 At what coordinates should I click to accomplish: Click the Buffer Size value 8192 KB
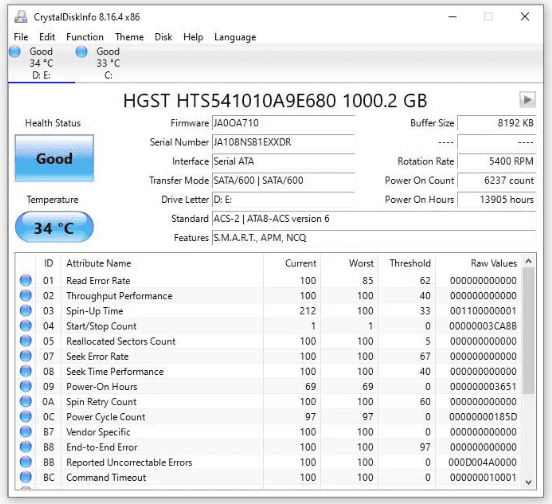click(497, 123)
